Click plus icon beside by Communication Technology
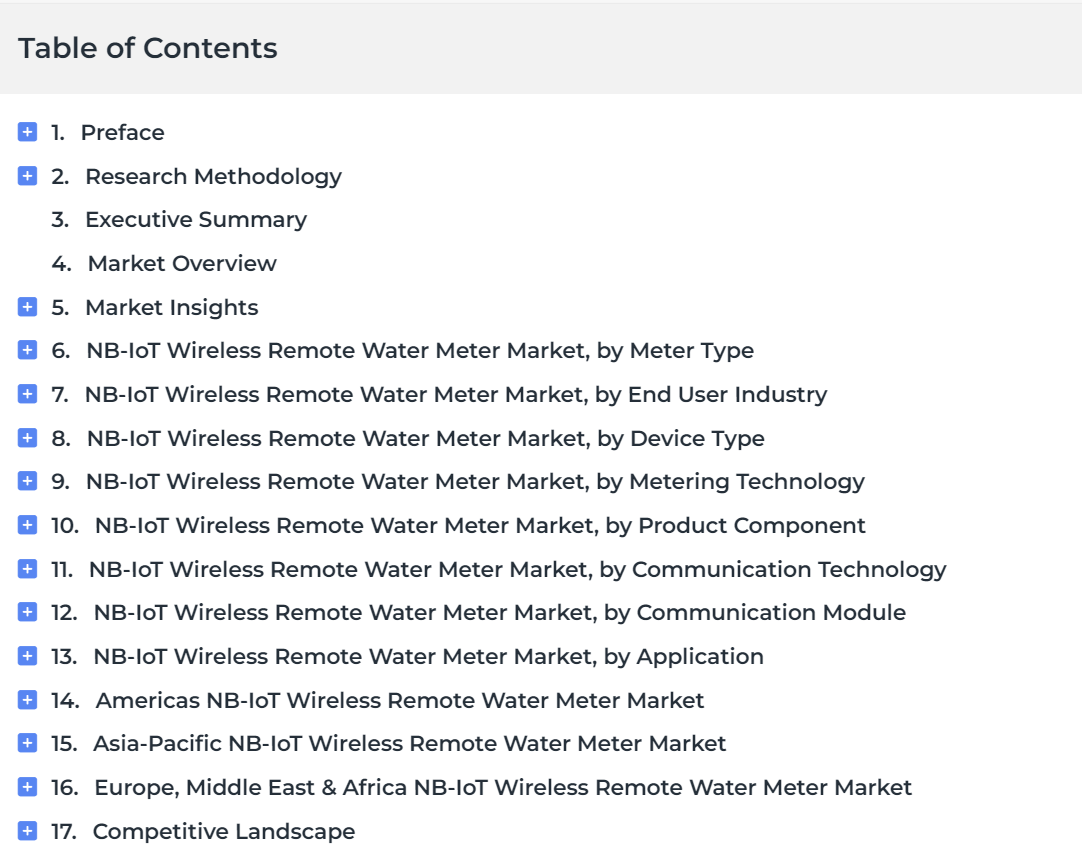 27,569
